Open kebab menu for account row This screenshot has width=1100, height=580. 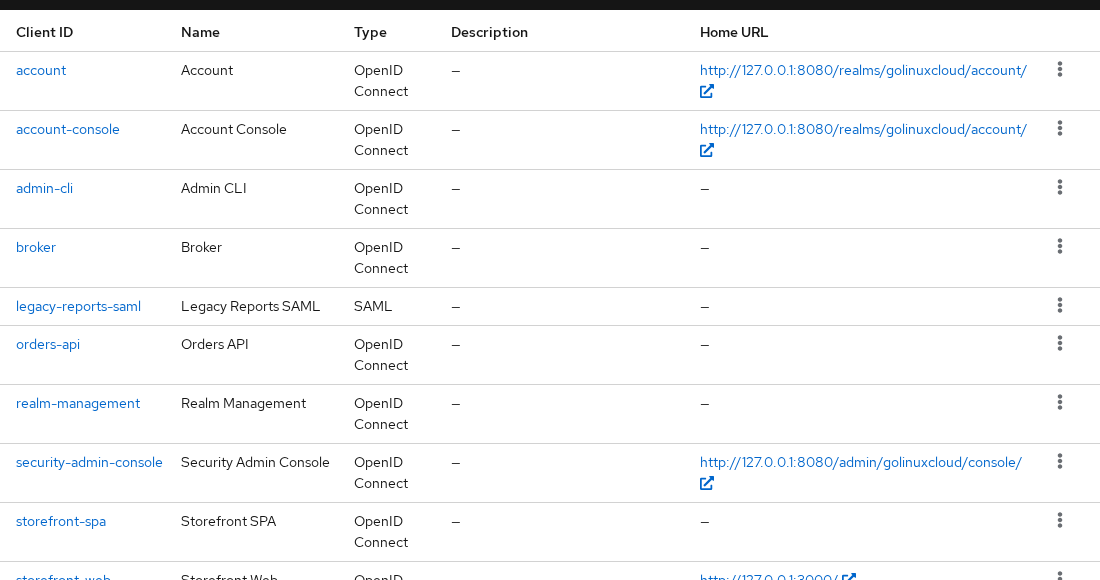coord(1059,69)
